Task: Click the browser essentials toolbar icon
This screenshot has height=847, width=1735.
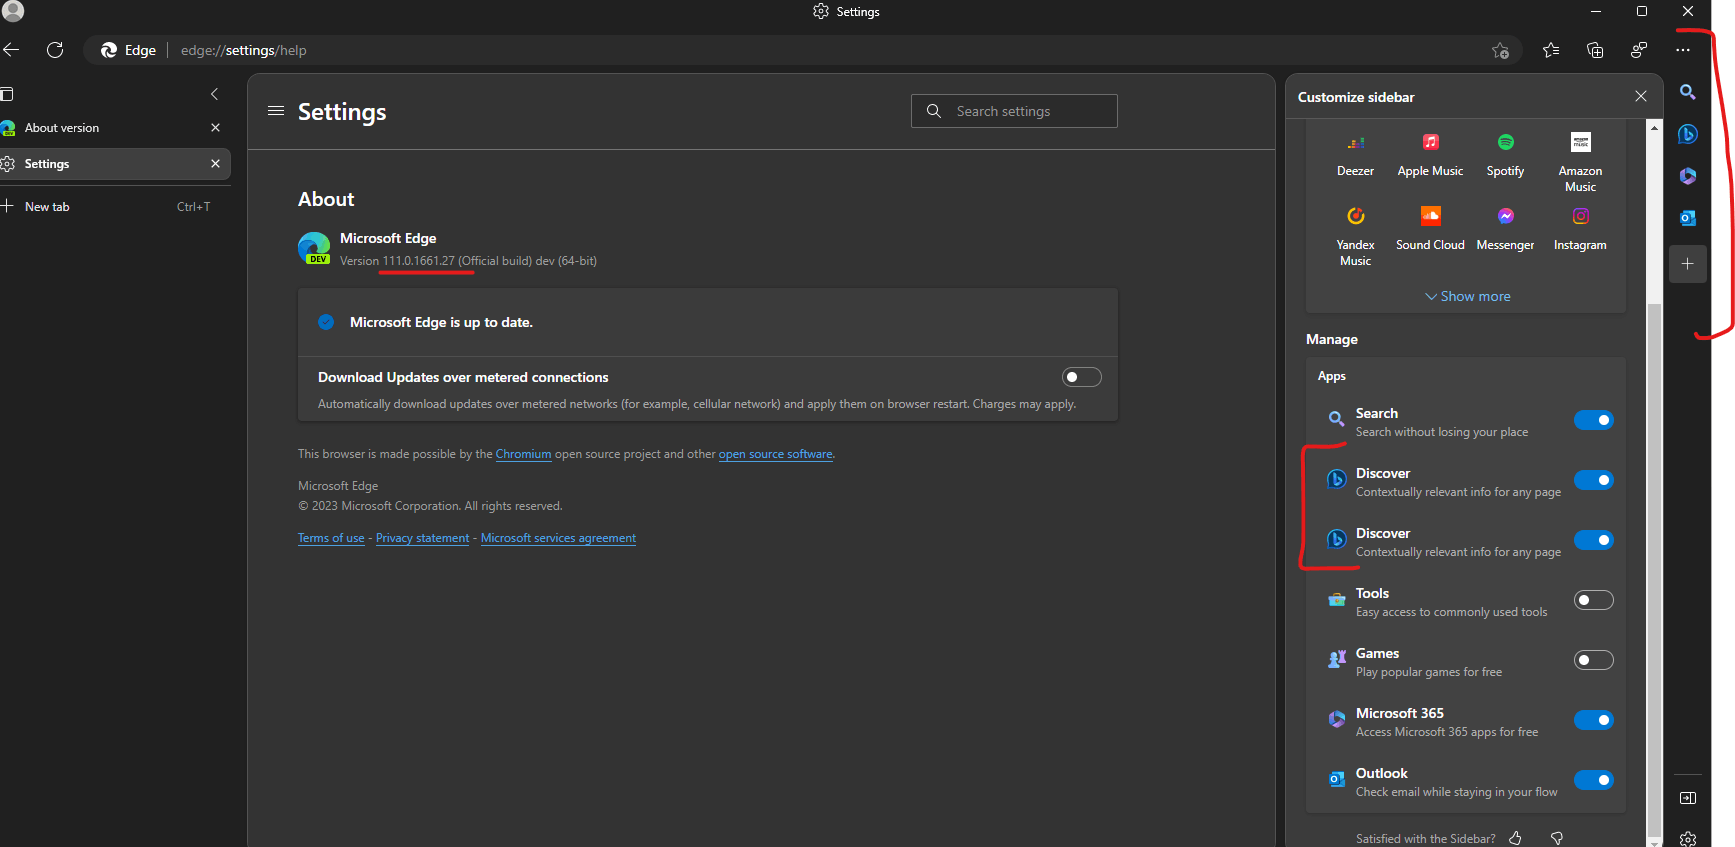Action: click(x=1639, y=50)
